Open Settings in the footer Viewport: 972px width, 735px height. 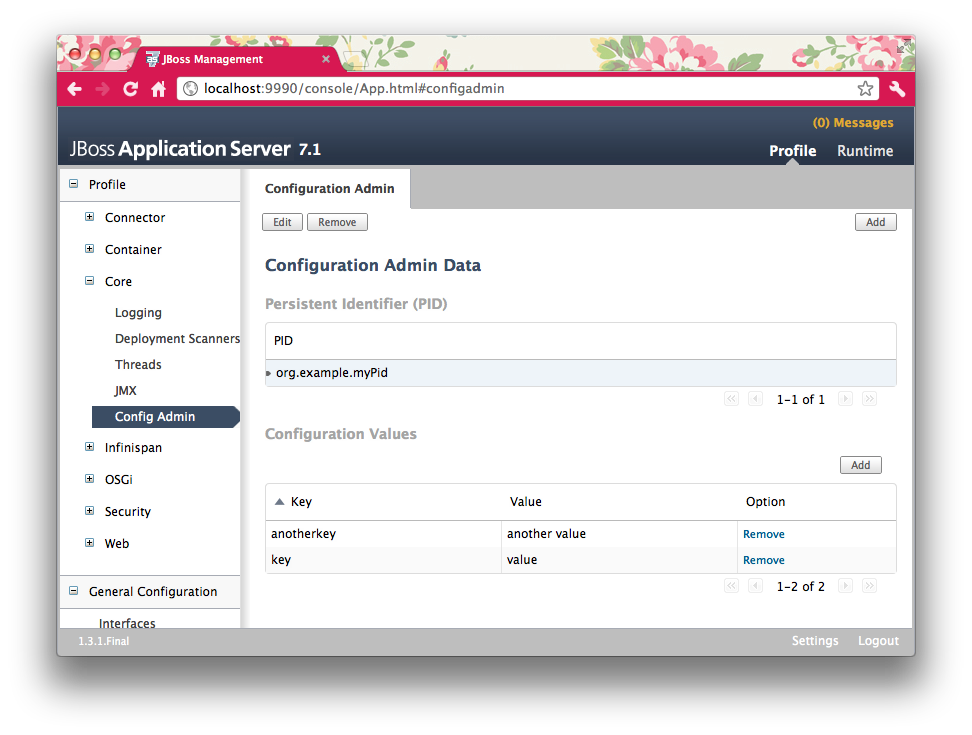tap(815, 641)
